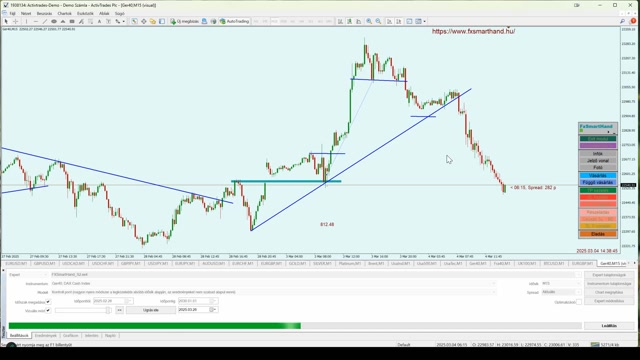Switch to the Eredmények tab

click(x=46, y=336)
